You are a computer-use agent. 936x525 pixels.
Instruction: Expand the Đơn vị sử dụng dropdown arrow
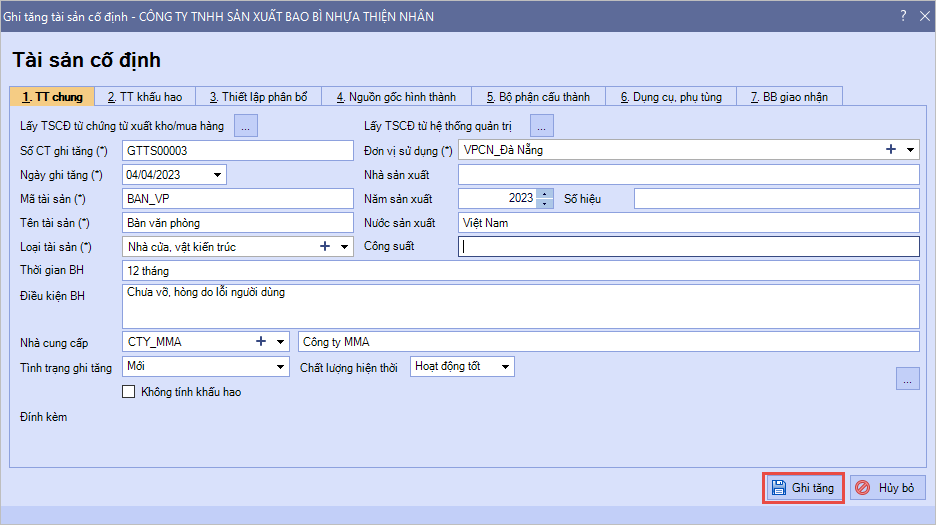point(910,150)
